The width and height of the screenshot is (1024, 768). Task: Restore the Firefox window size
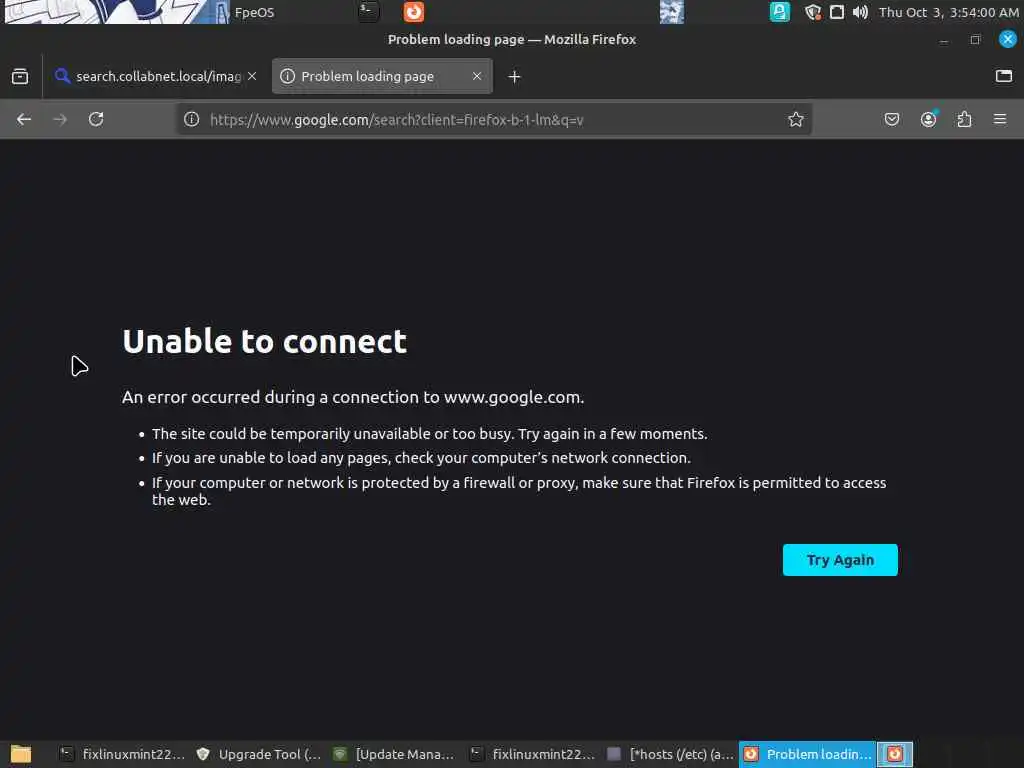tap(976, 40)
